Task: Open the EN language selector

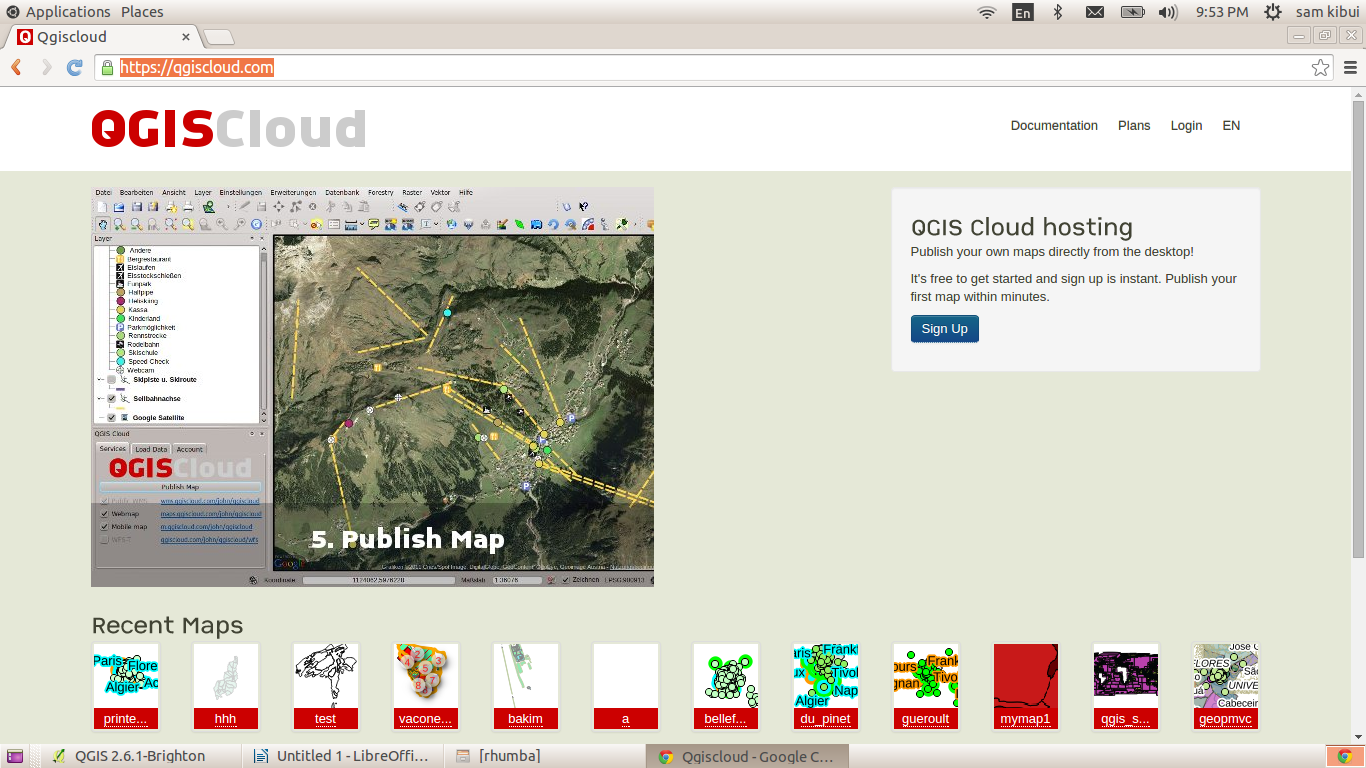Action: click(1231, 126)
